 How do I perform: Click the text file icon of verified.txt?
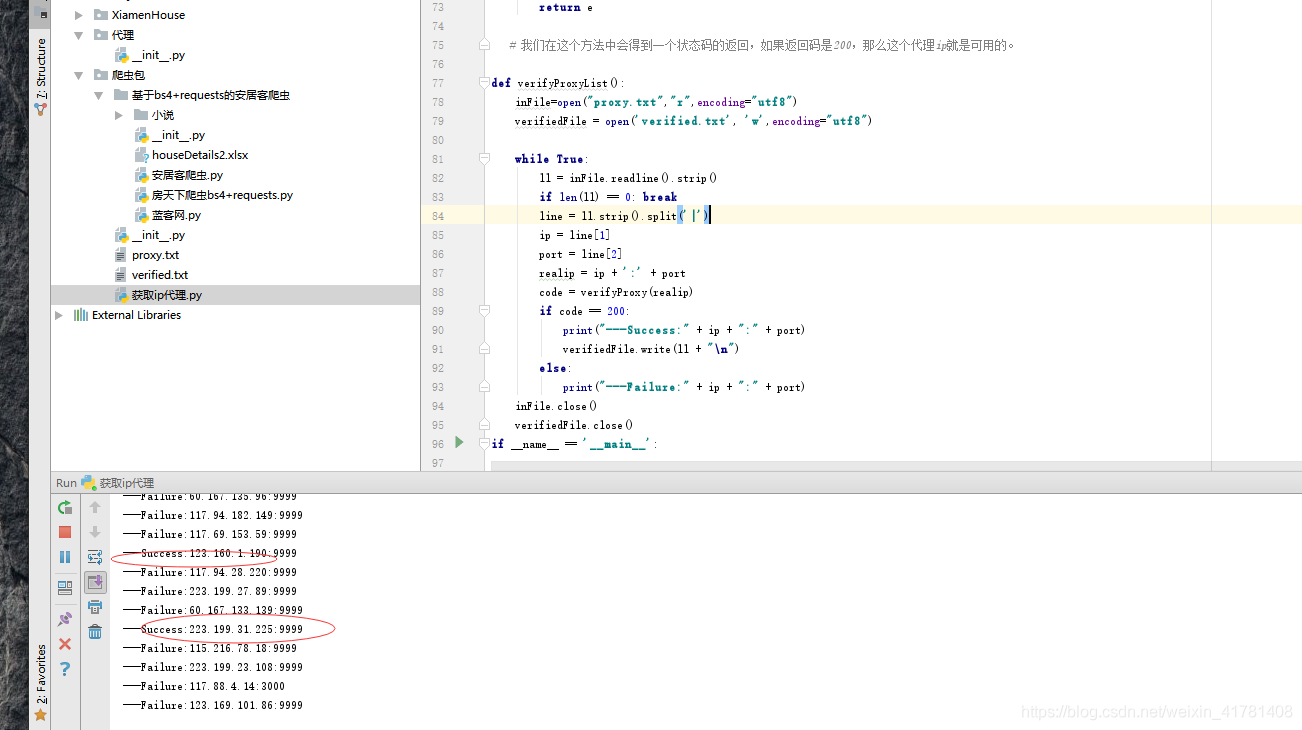[x=121, y=275]
